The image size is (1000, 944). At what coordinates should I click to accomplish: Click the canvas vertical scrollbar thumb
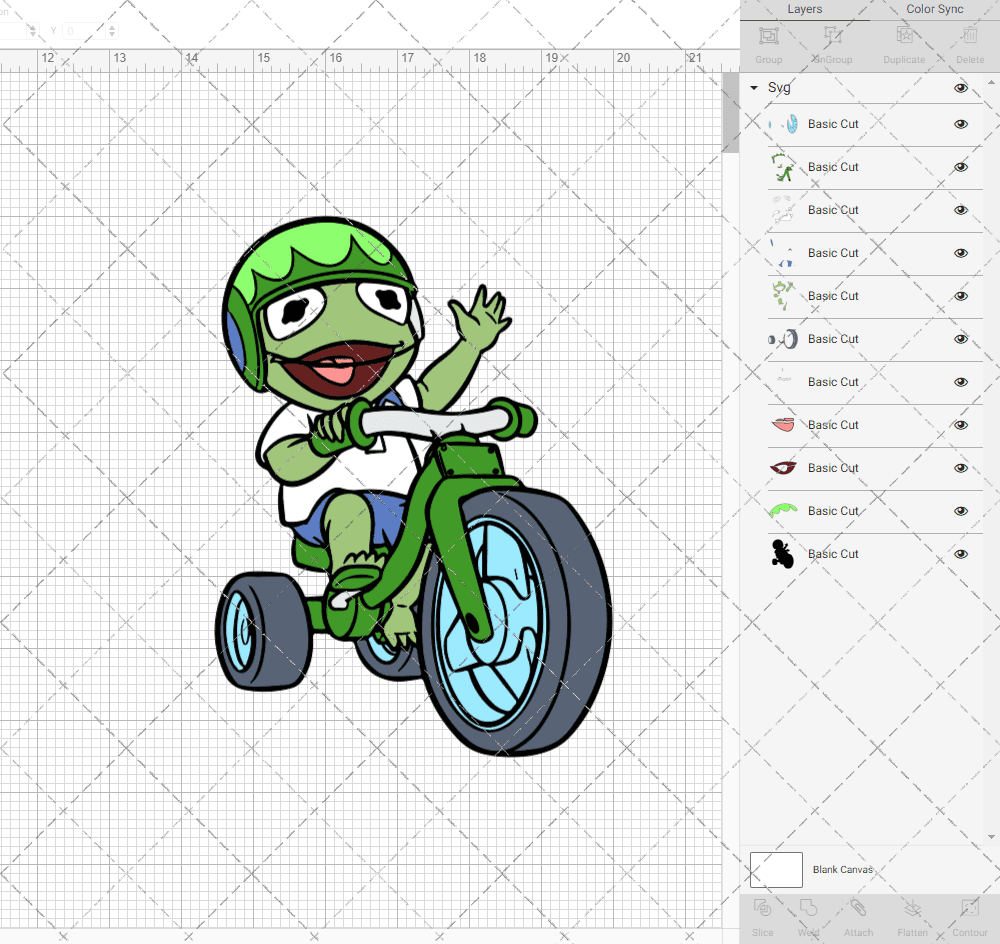tap(730, 112)
